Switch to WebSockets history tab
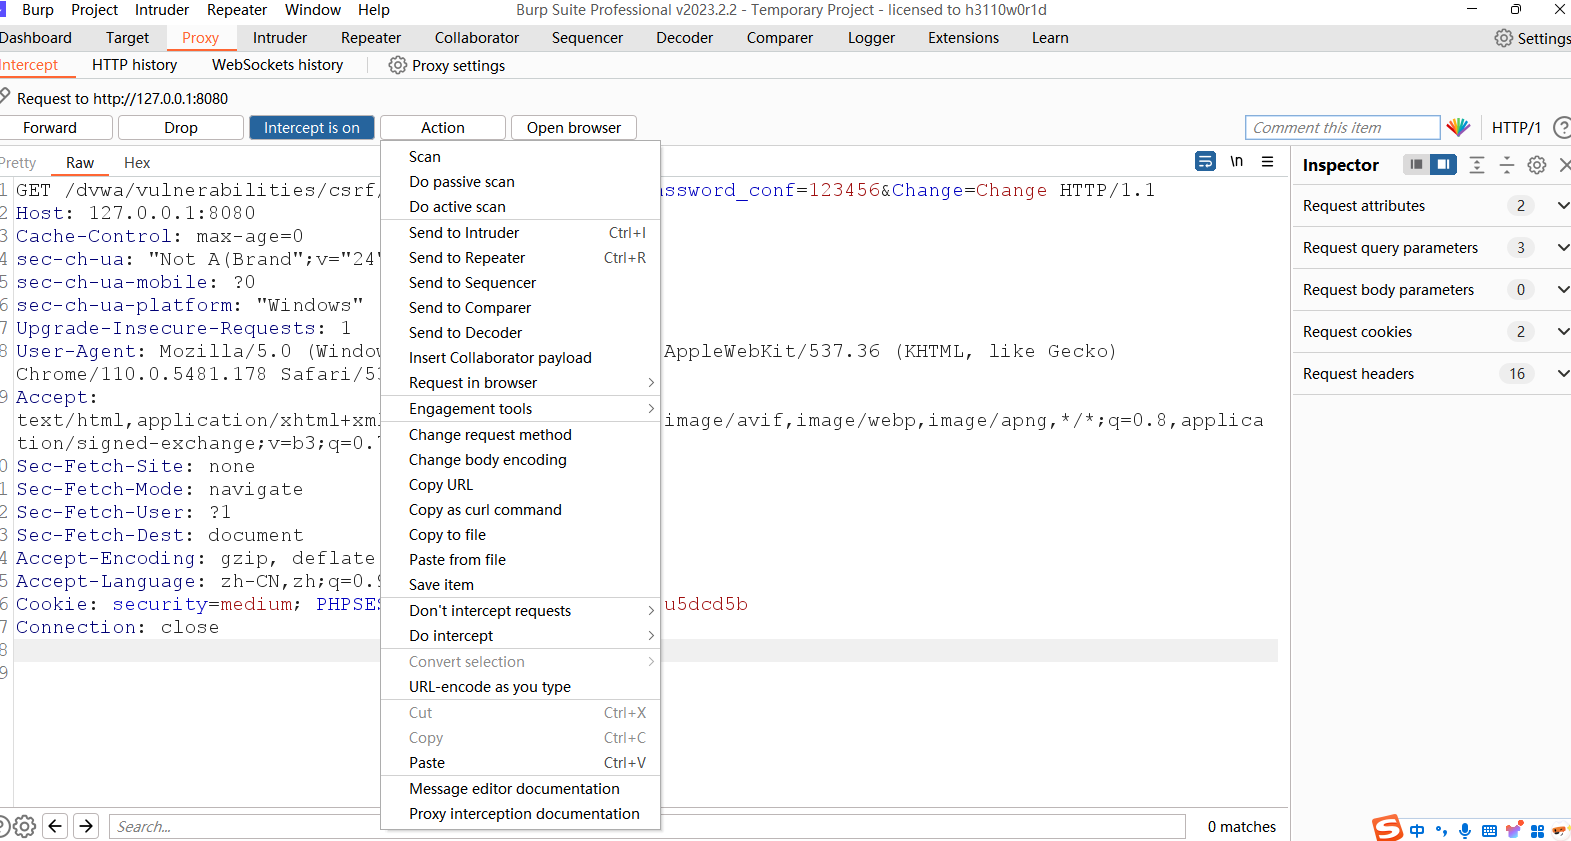The height and width of the screenshot is (841, 1571). (x=277, y=64)
